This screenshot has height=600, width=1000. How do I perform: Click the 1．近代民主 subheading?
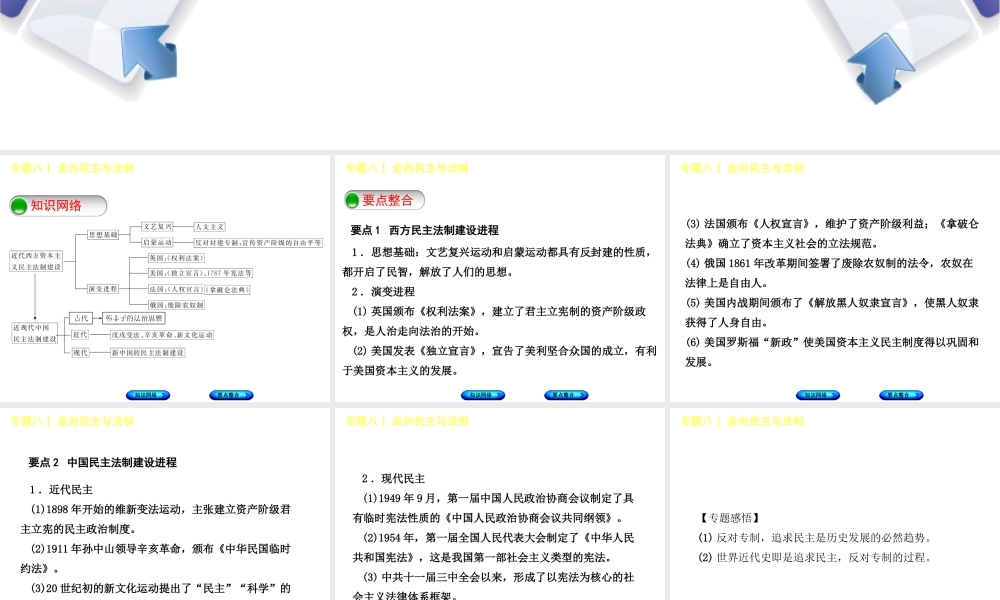(61, 490)
